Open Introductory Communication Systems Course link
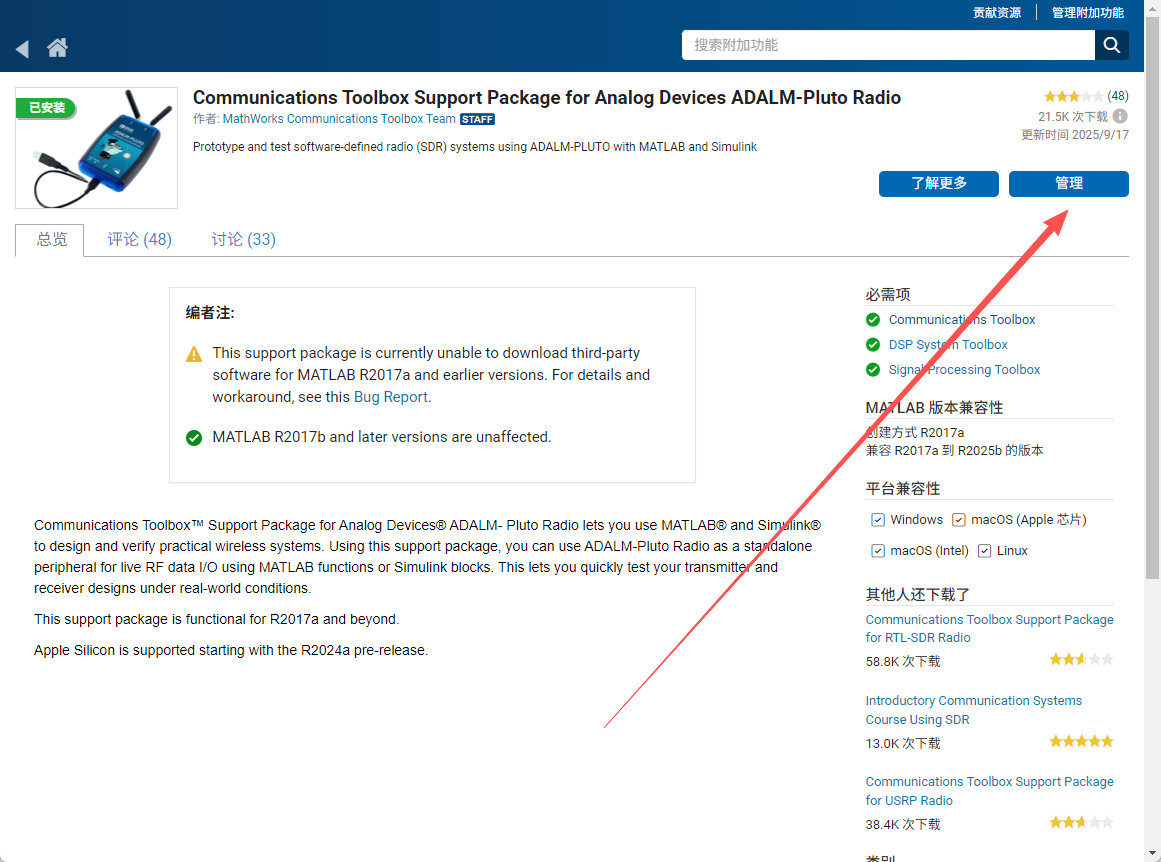 [x=974, y=710]
